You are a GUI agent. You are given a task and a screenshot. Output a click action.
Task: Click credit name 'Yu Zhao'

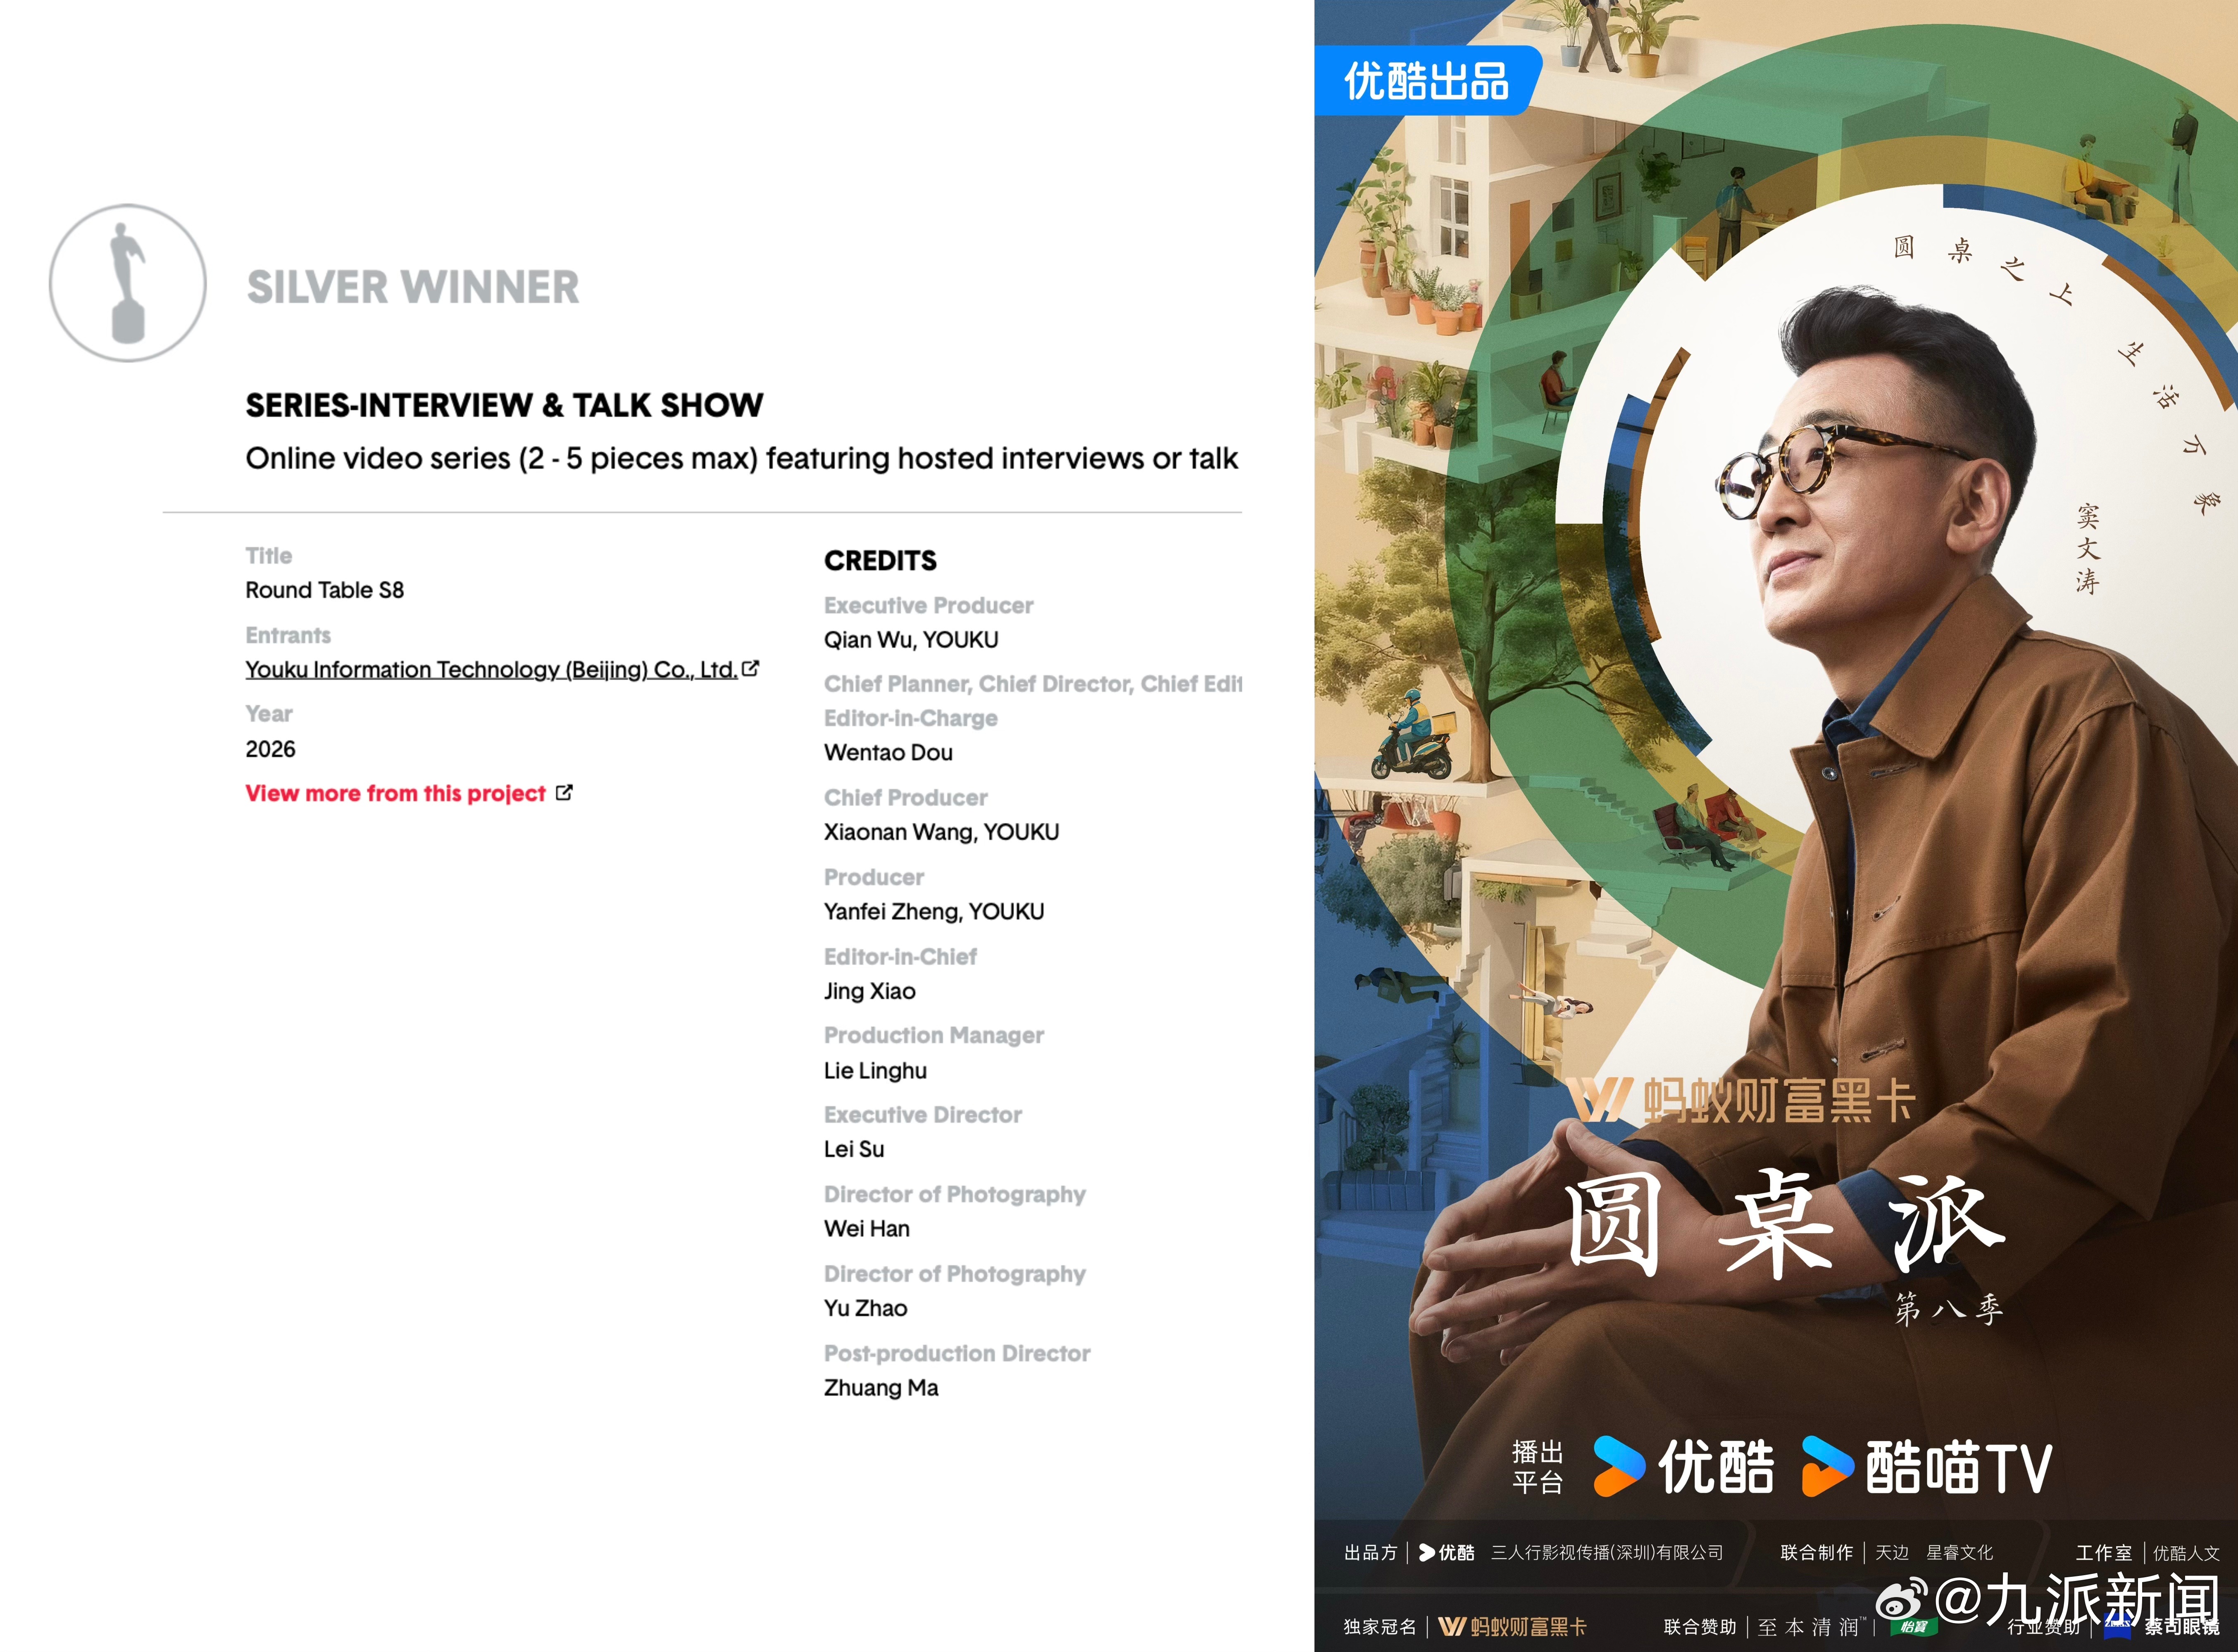click(866, 1308)
